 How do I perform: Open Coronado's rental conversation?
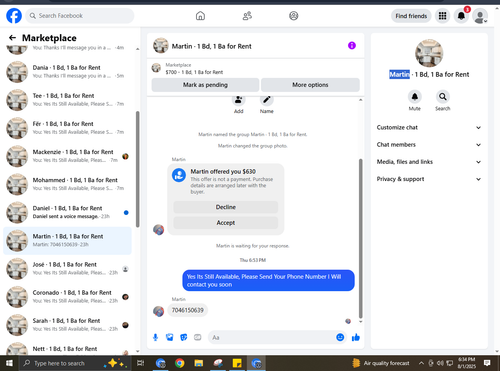point(68,297)
